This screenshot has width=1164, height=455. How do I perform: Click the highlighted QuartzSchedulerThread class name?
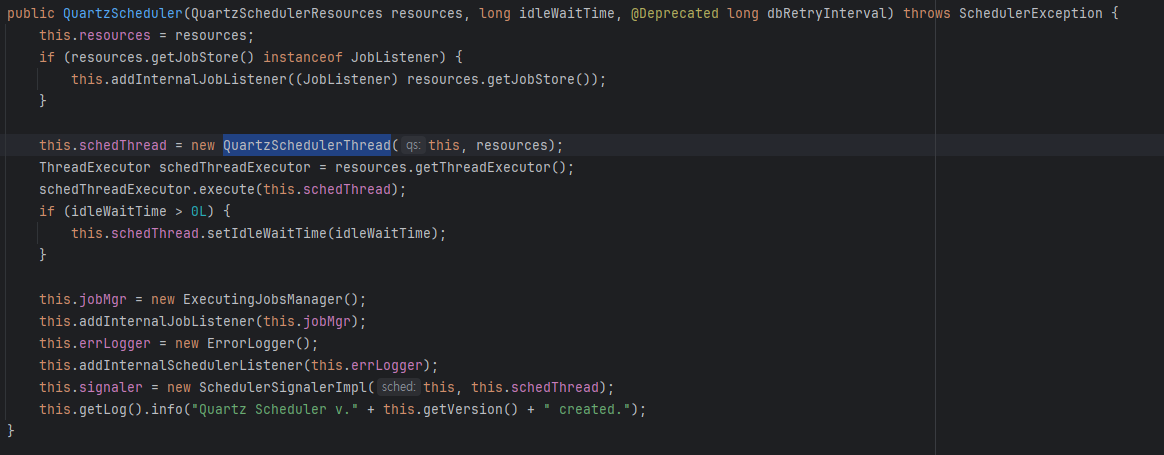click(x=307, y=145)
